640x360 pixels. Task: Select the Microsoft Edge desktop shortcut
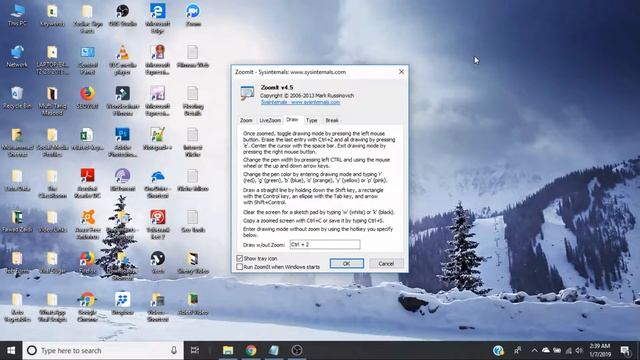pyautogui.click(x=158, y=18)
